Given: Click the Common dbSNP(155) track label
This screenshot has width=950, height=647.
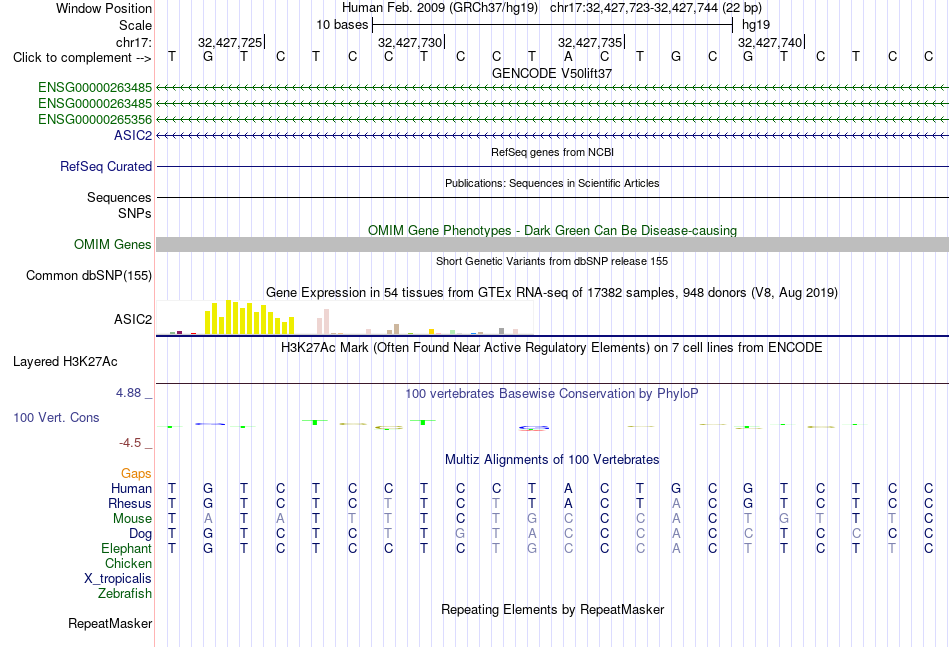Looking at the screenshot, I should (89, 276).
